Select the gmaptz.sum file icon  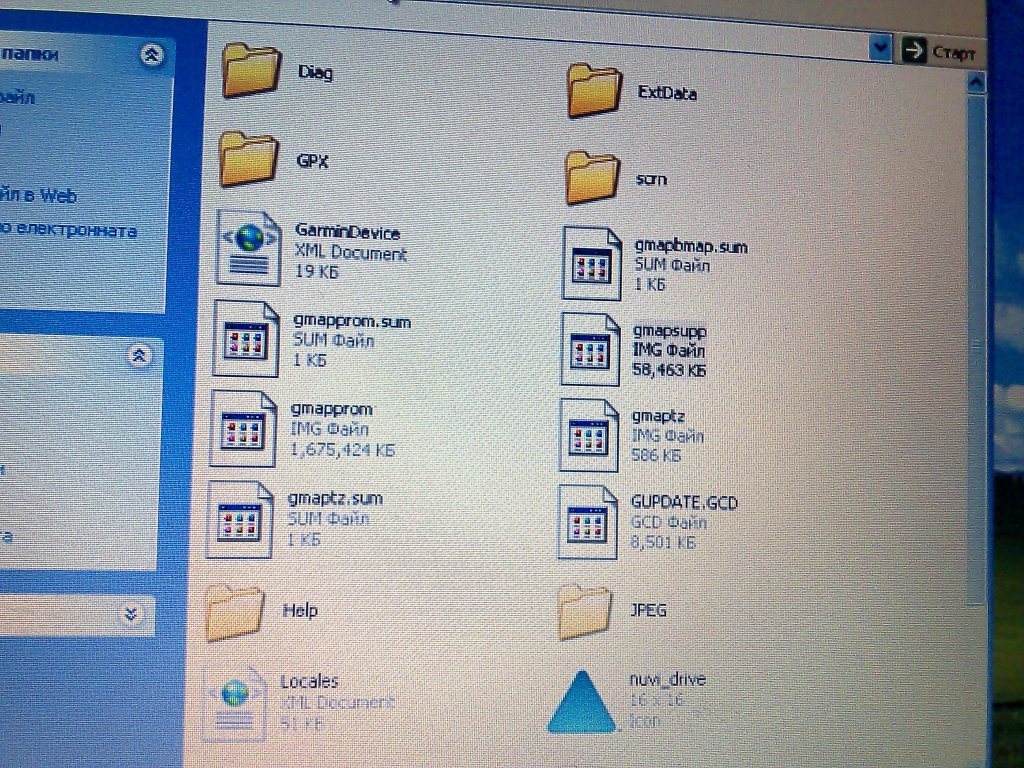click(x=240, y=520)
